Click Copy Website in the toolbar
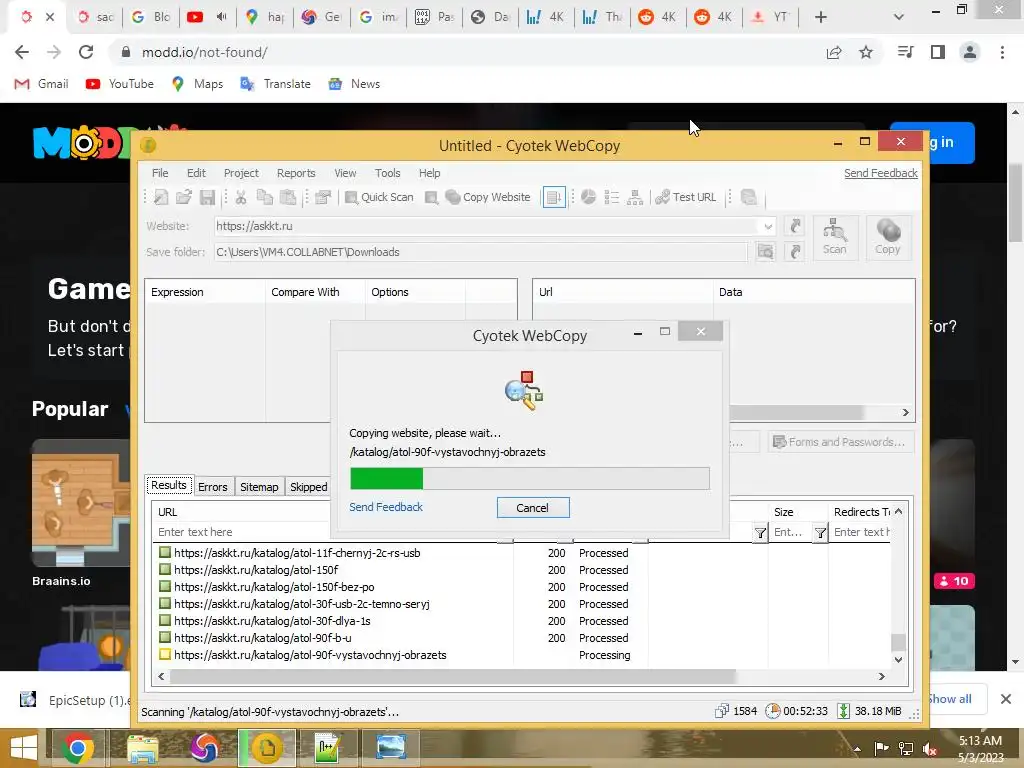Screen dimensions: 1024x768 (x=488, y=197)
